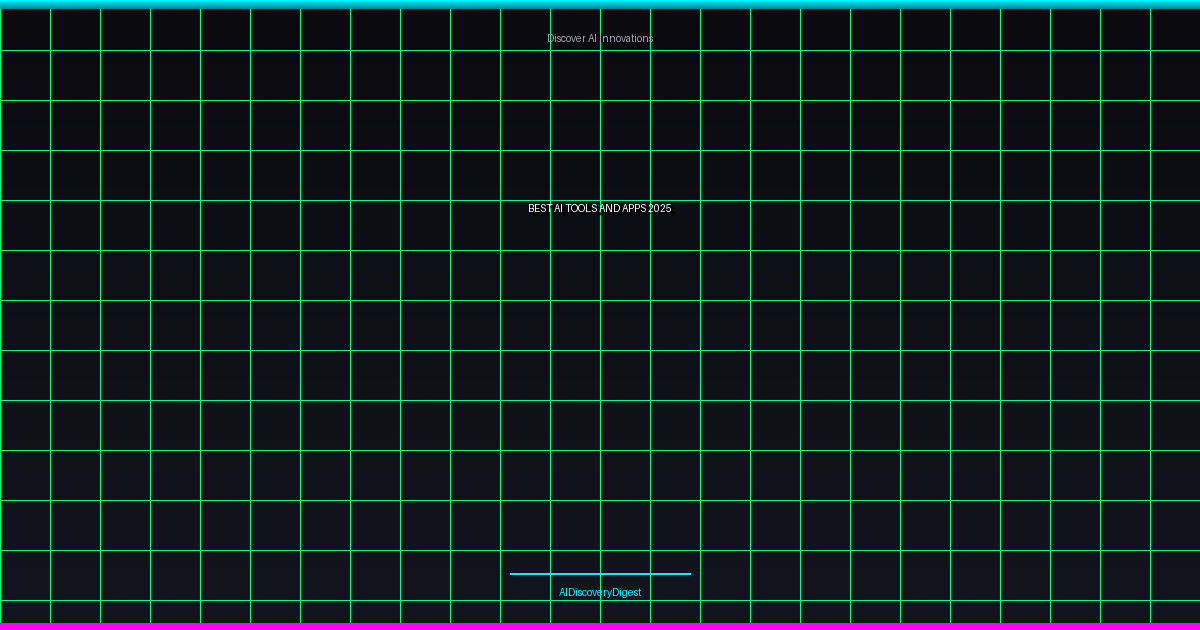1200x630 pixels.
Task: Click "Digest" in the AIDiscoveryDigest text
Action: pos(627,592)
